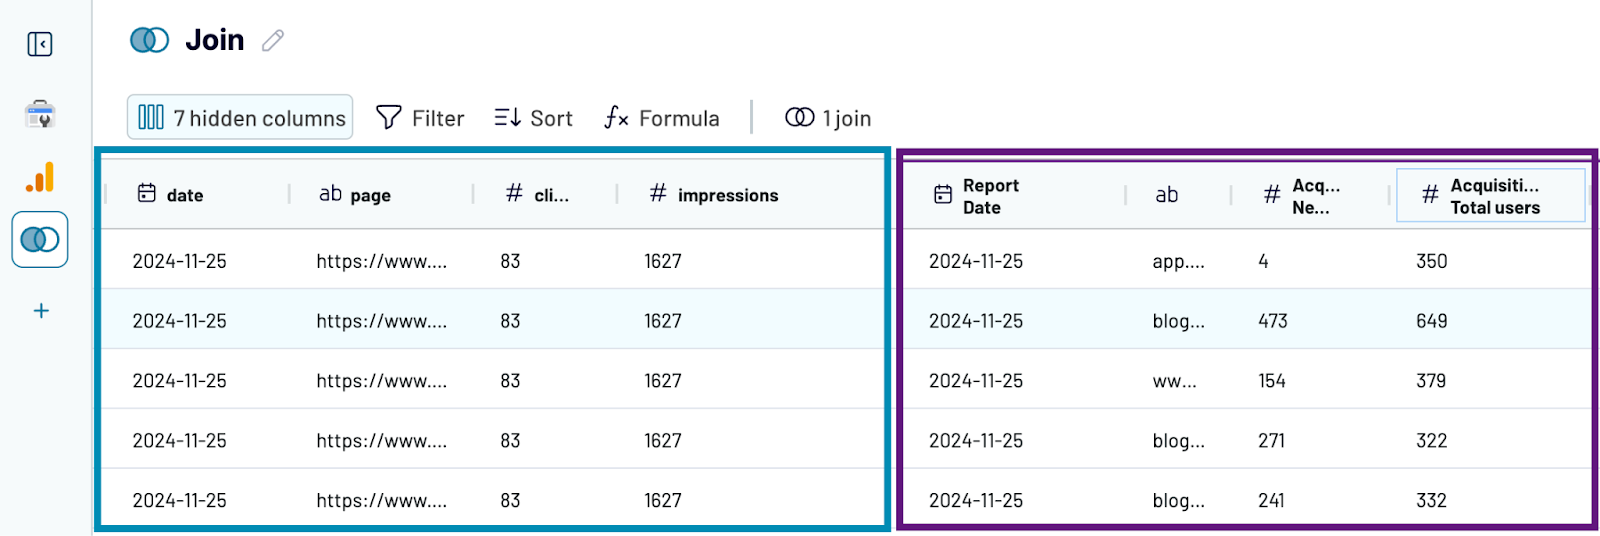Open the 7 hidden columns menu
Image resolution: width=1600 pixels, height=536 pixels.
click(x=240, y=117)
